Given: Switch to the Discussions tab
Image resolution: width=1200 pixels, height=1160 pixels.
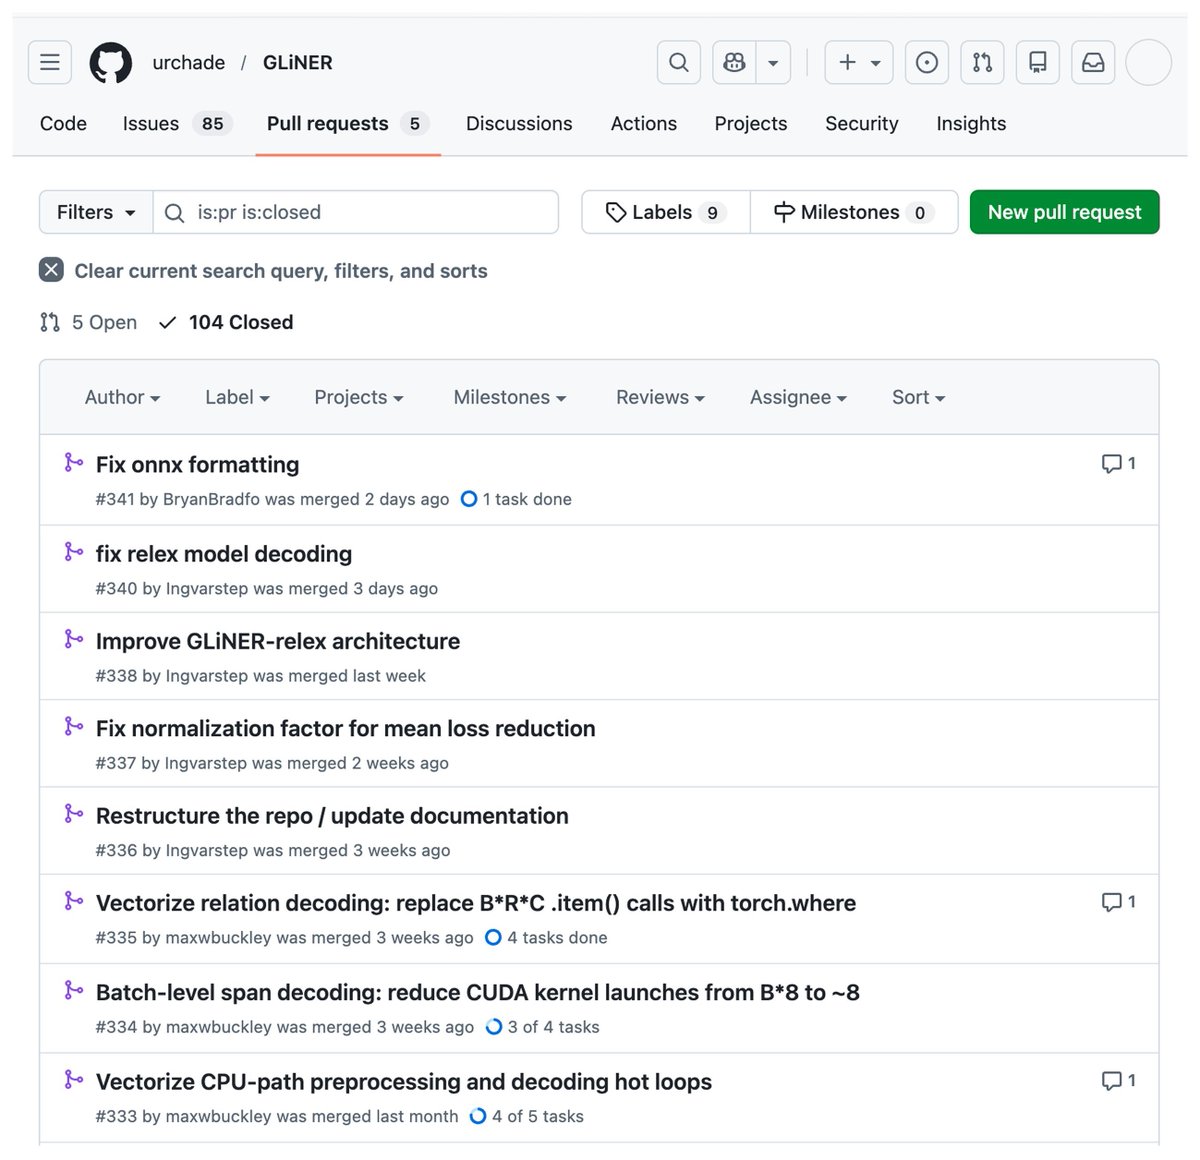Looking at the screenshot, I should [519, 124].
